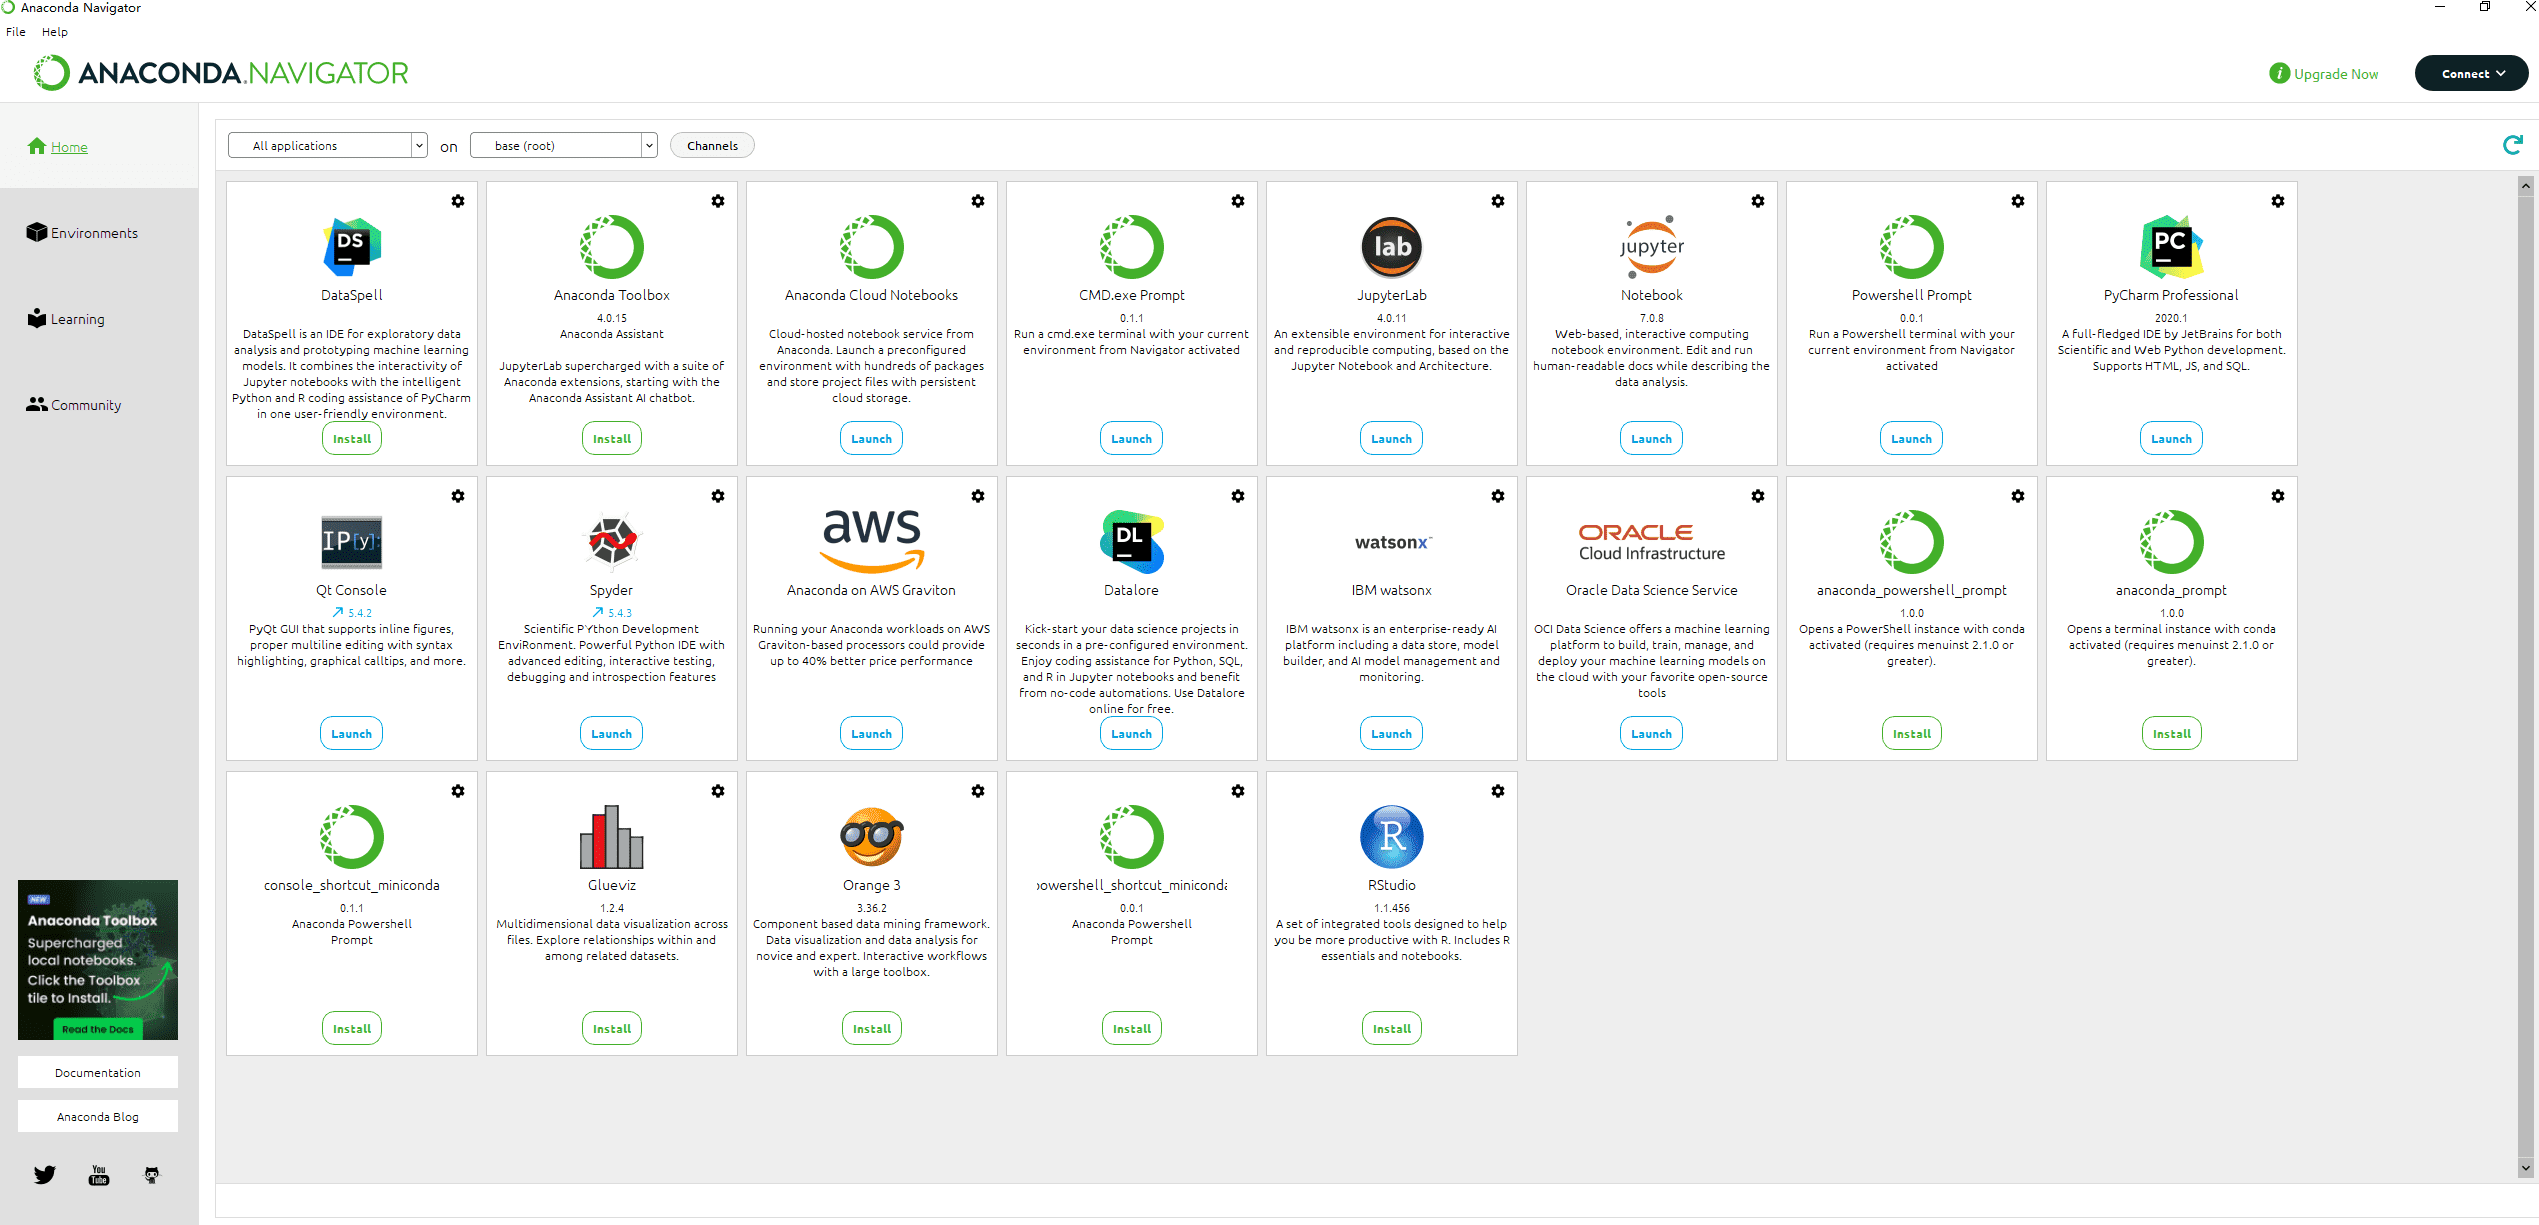This screenshot has width=2539, height=1225.
Task: Open gear menu on JupyterLab tile
Action: tap(1498, 201)
